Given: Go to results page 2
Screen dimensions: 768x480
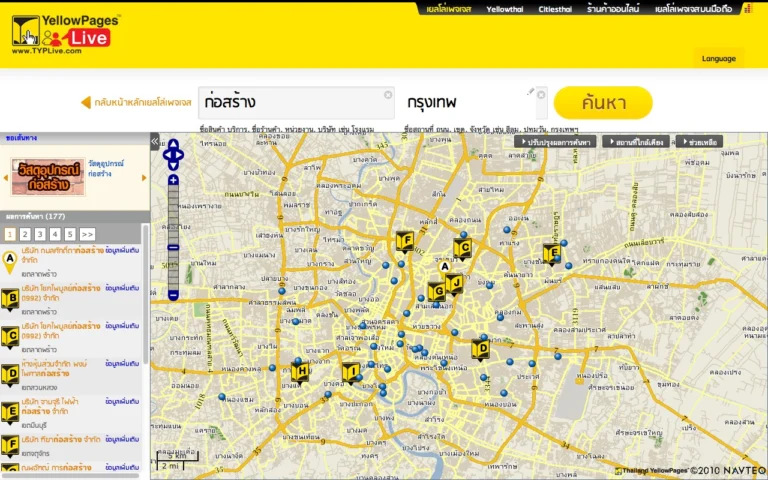Looking at the screenshot, I should pos(25,234).
